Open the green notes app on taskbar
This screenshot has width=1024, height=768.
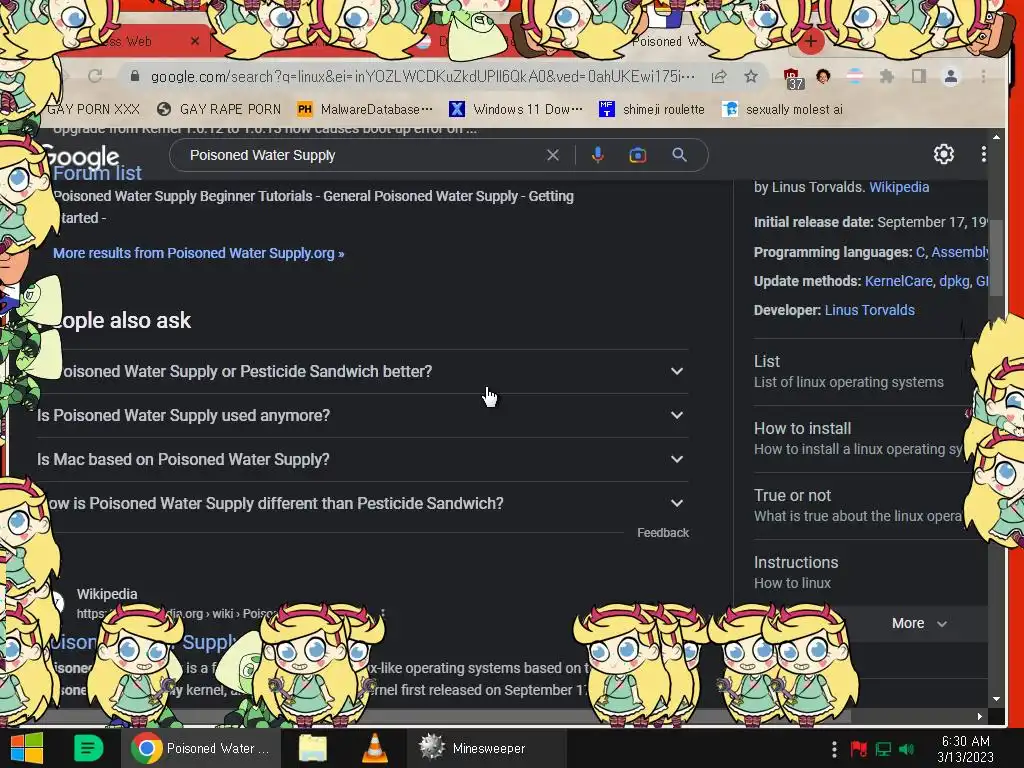click(x=88, y=748)
